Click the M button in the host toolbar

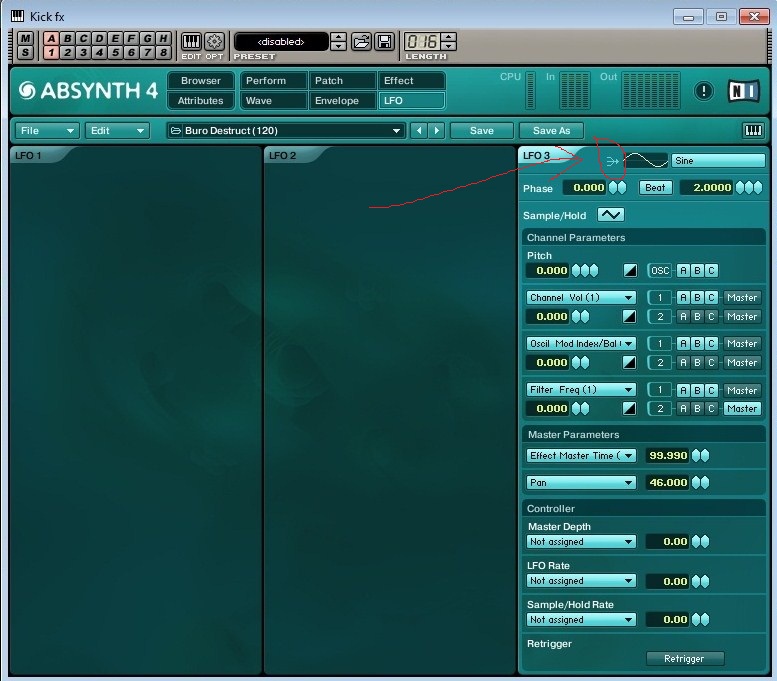[25, 38]
